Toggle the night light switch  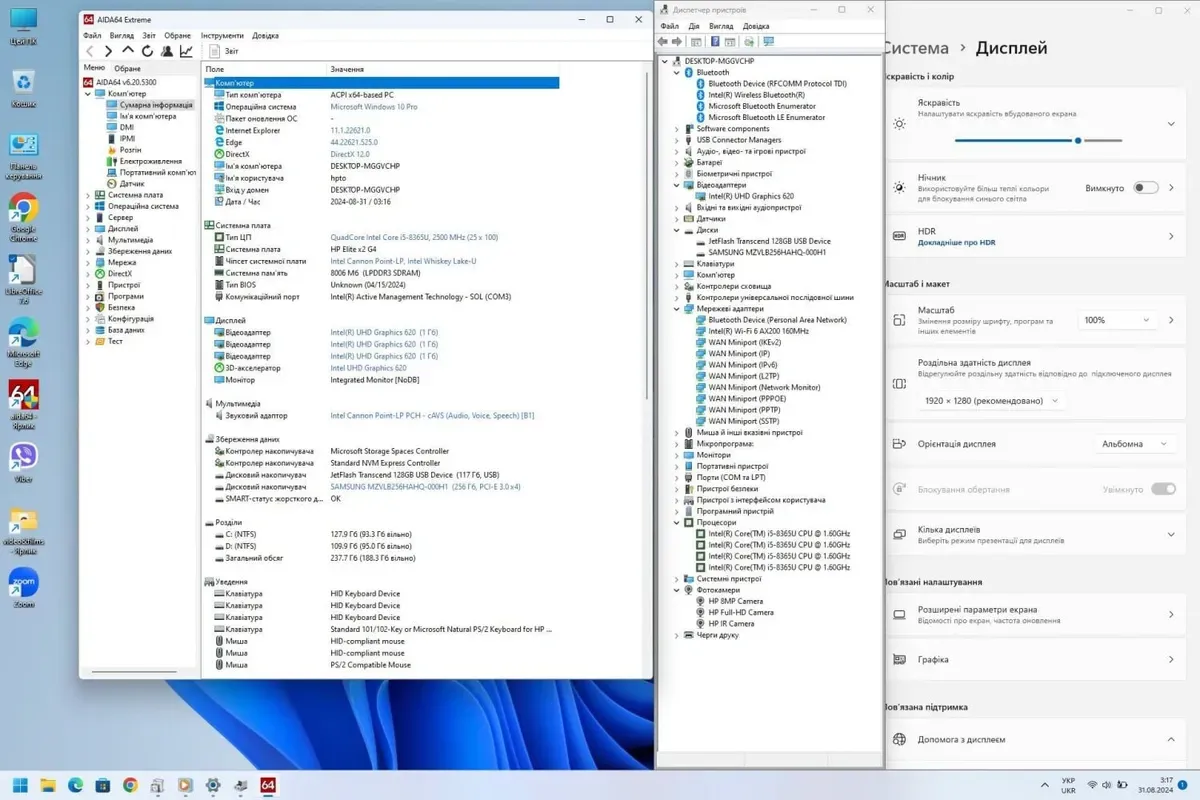(x=1146, y=188)
